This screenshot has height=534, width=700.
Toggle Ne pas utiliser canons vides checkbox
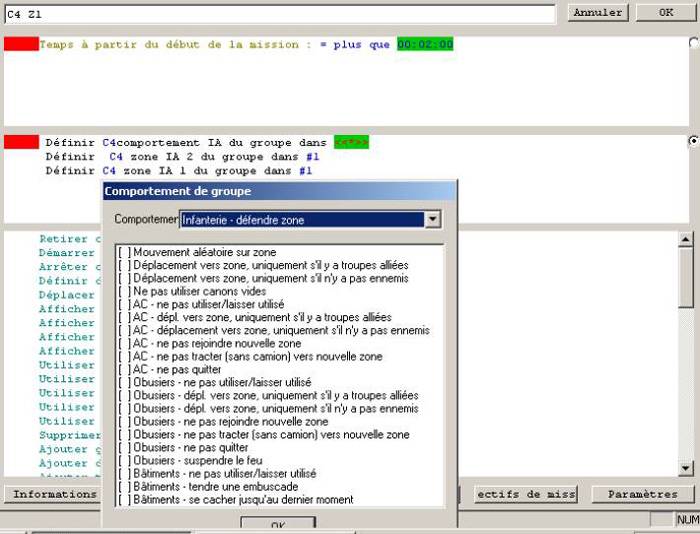(x=124, y=292)
